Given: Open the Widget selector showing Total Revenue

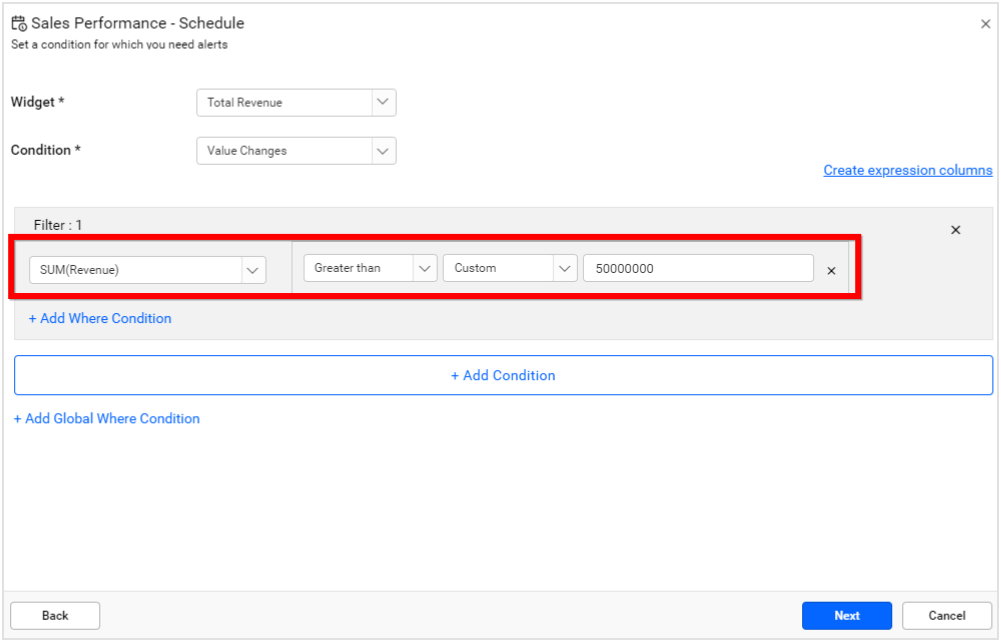Looking at the screenshot, I should coord(285,102).
